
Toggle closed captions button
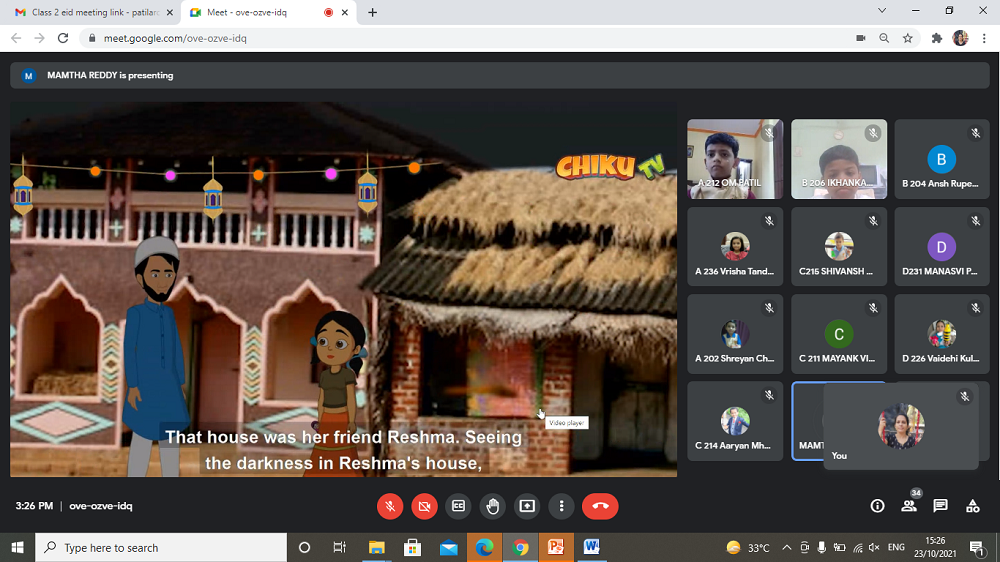click(x=459, y=506)
